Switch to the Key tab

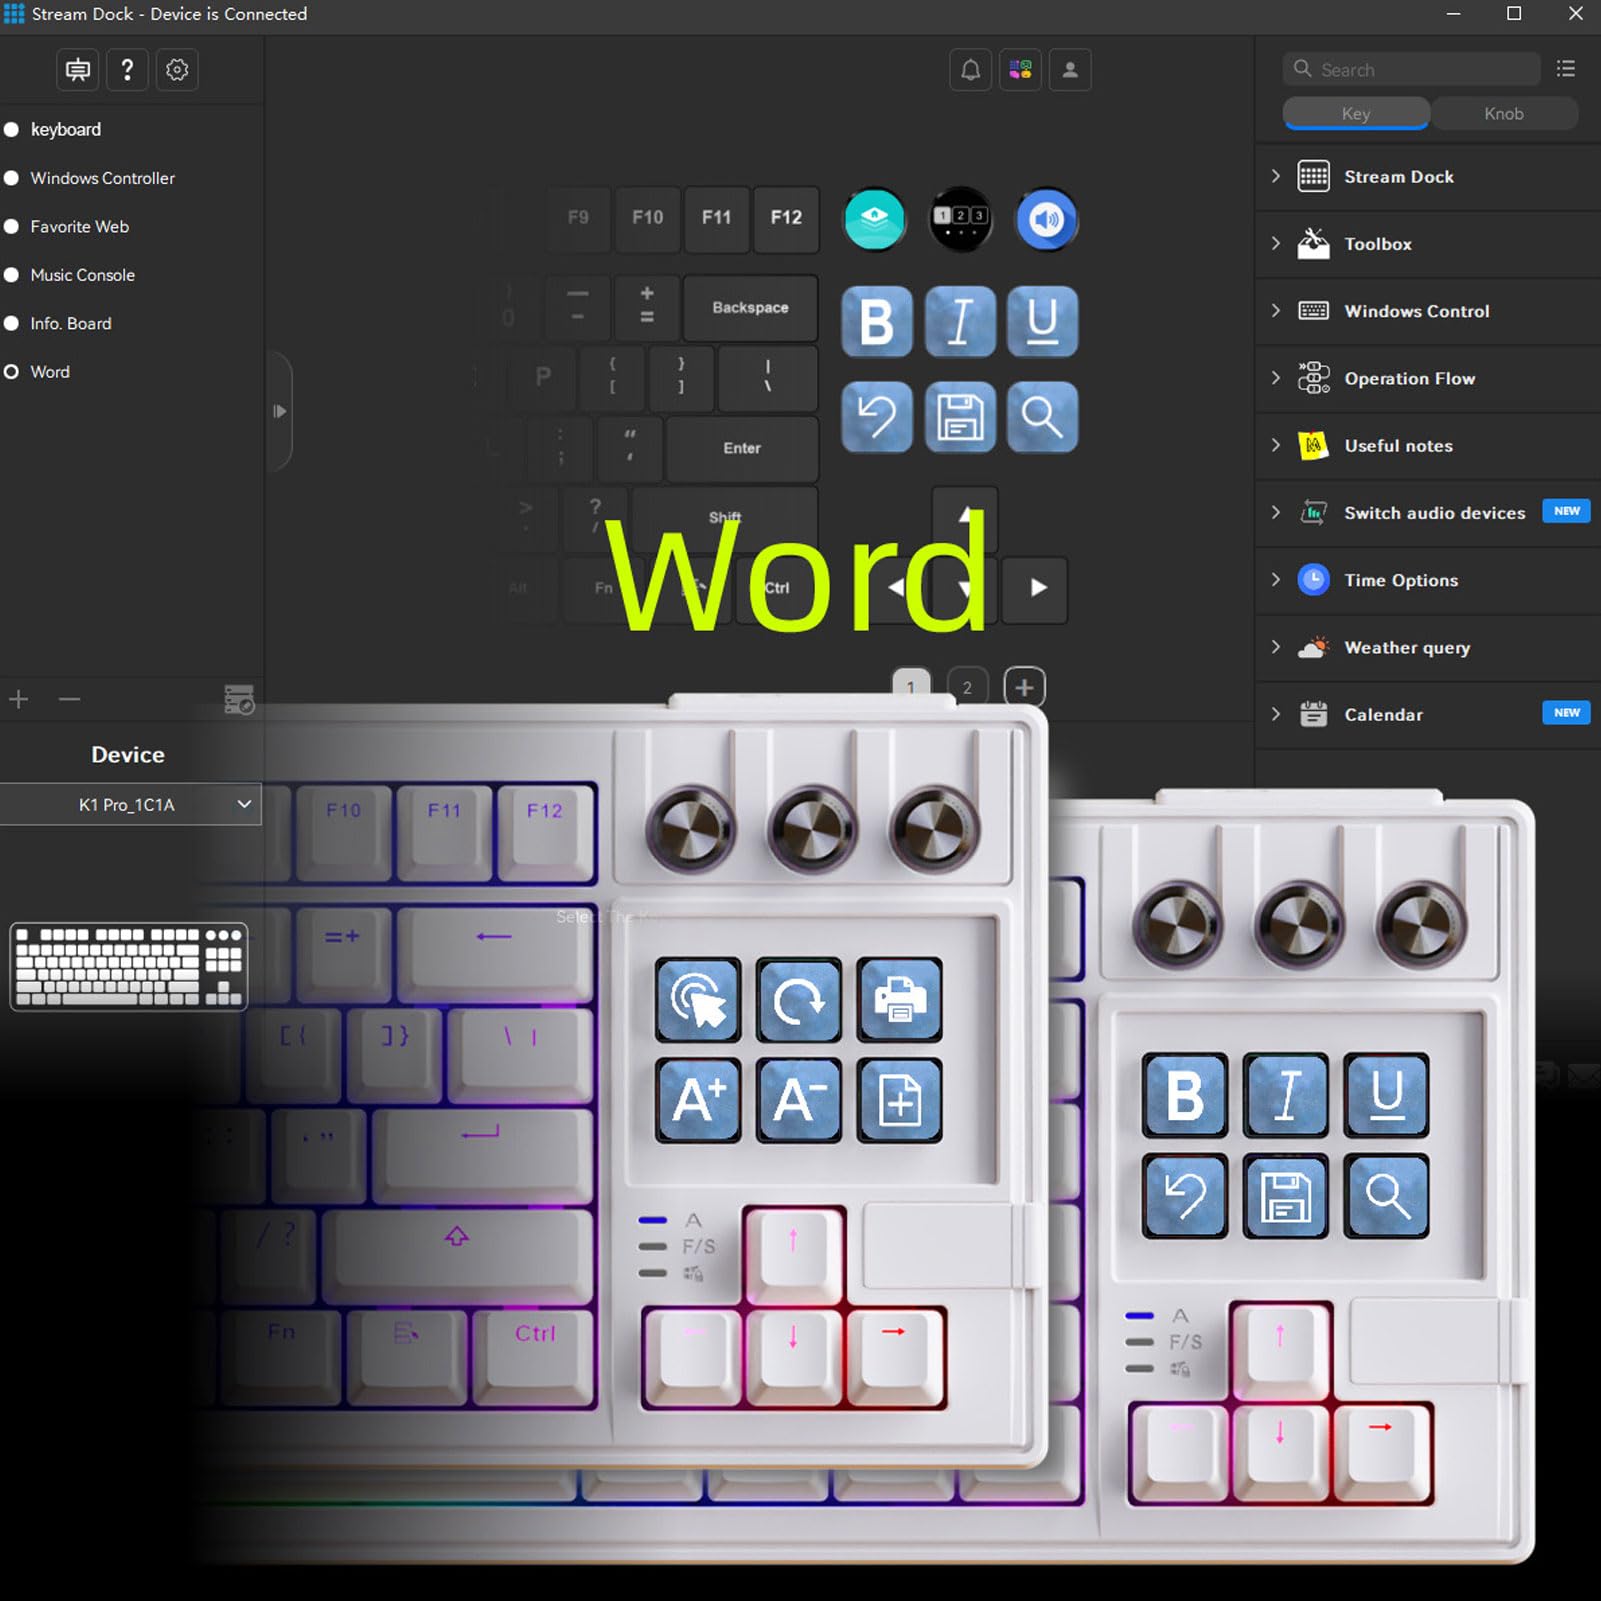(x=1356, y=113)
